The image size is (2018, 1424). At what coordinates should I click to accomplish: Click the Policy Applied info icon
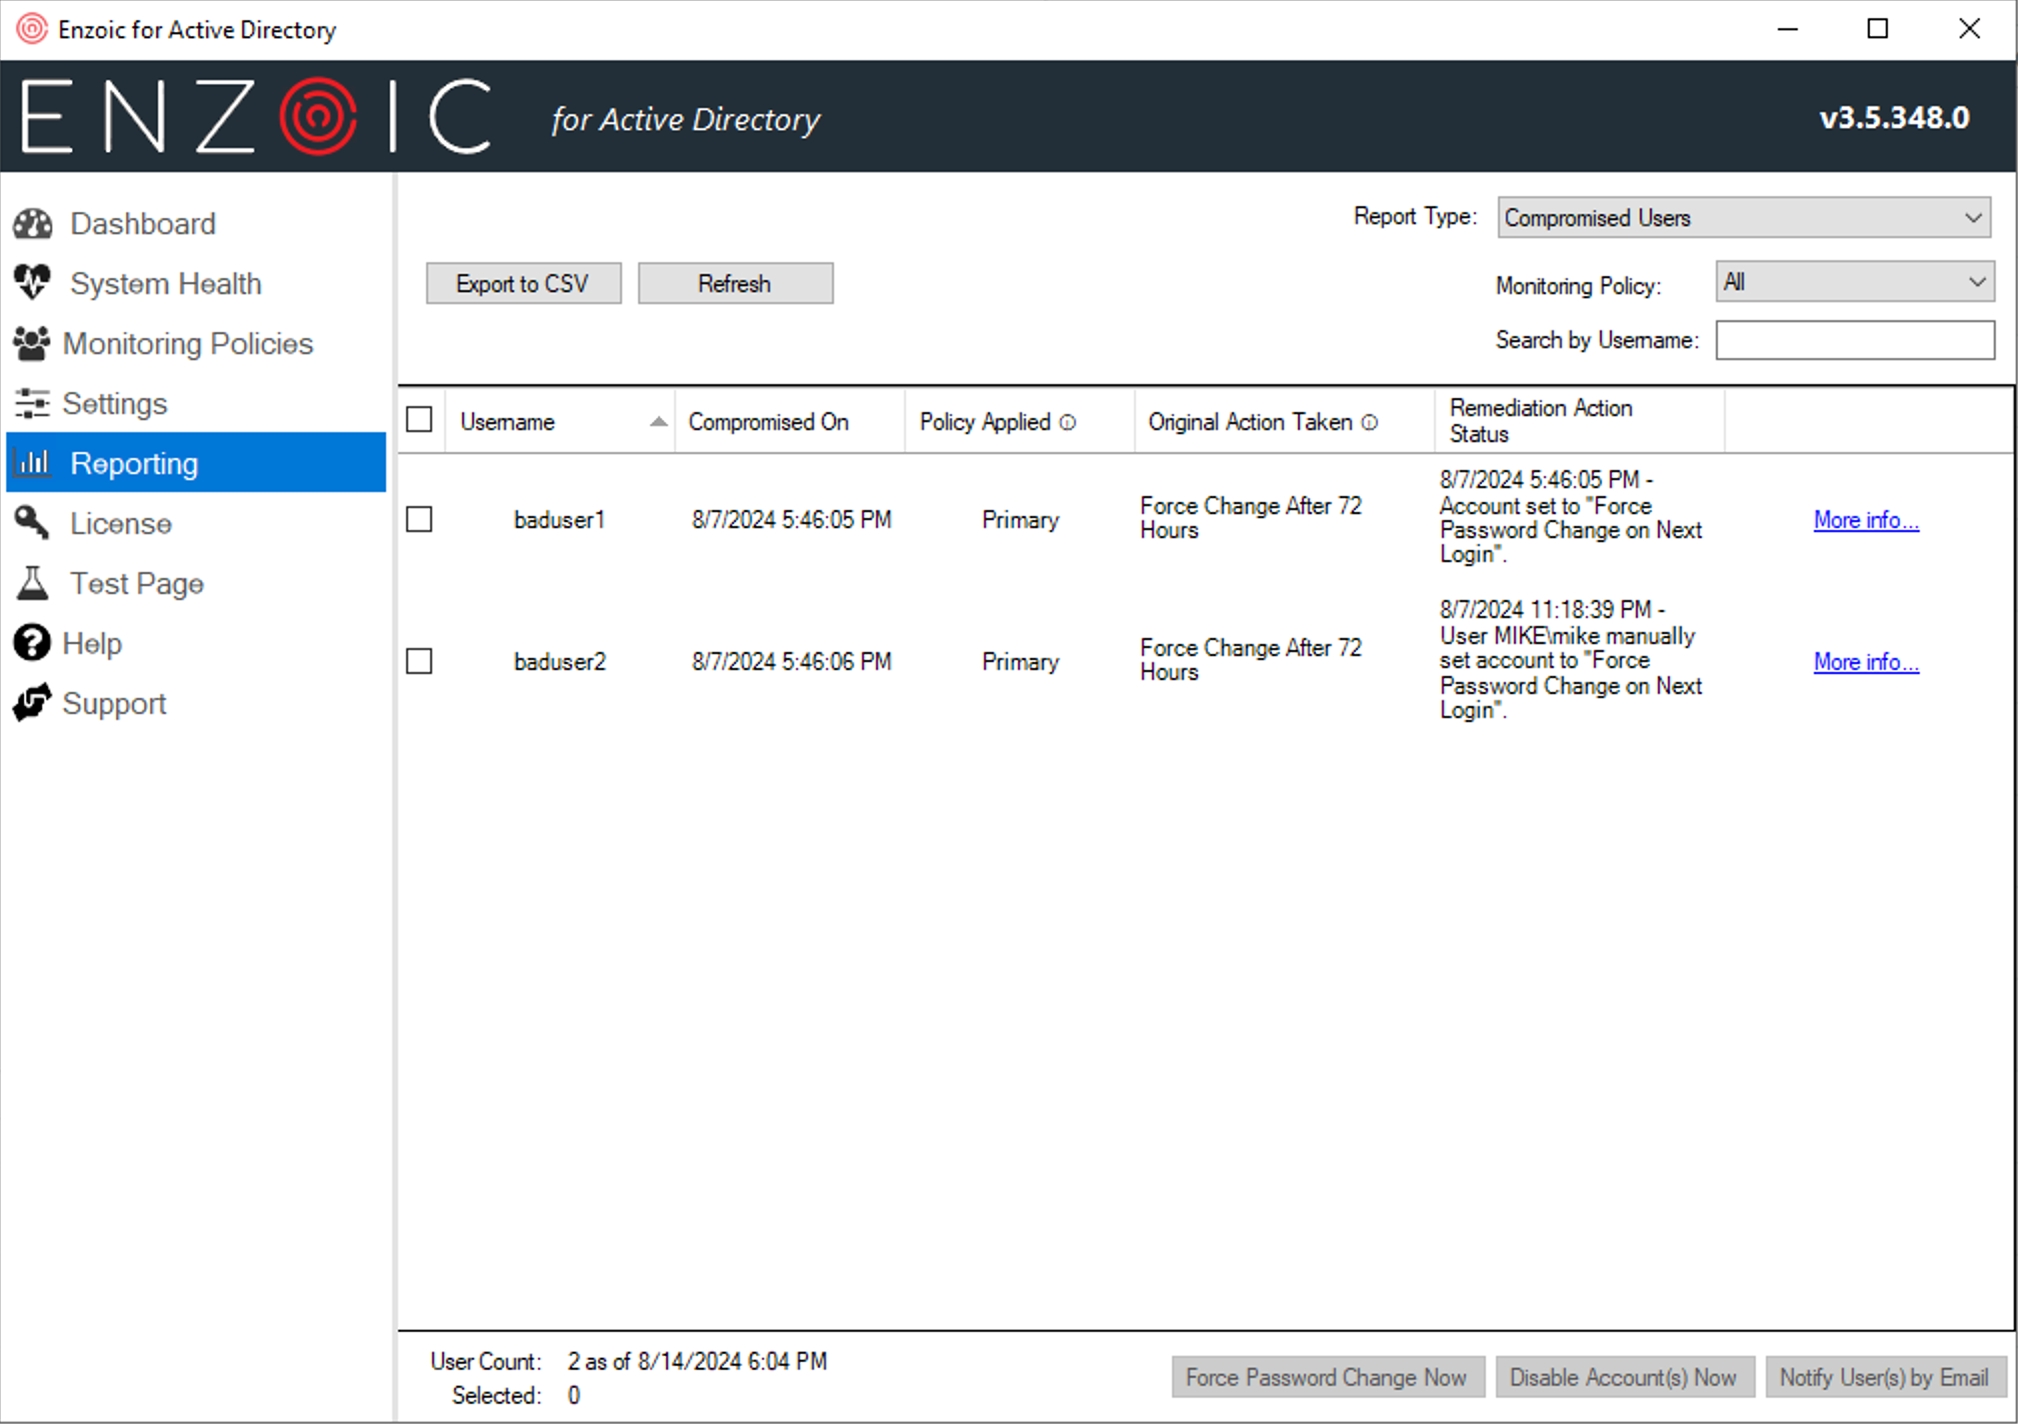(x=1067, y=422)
